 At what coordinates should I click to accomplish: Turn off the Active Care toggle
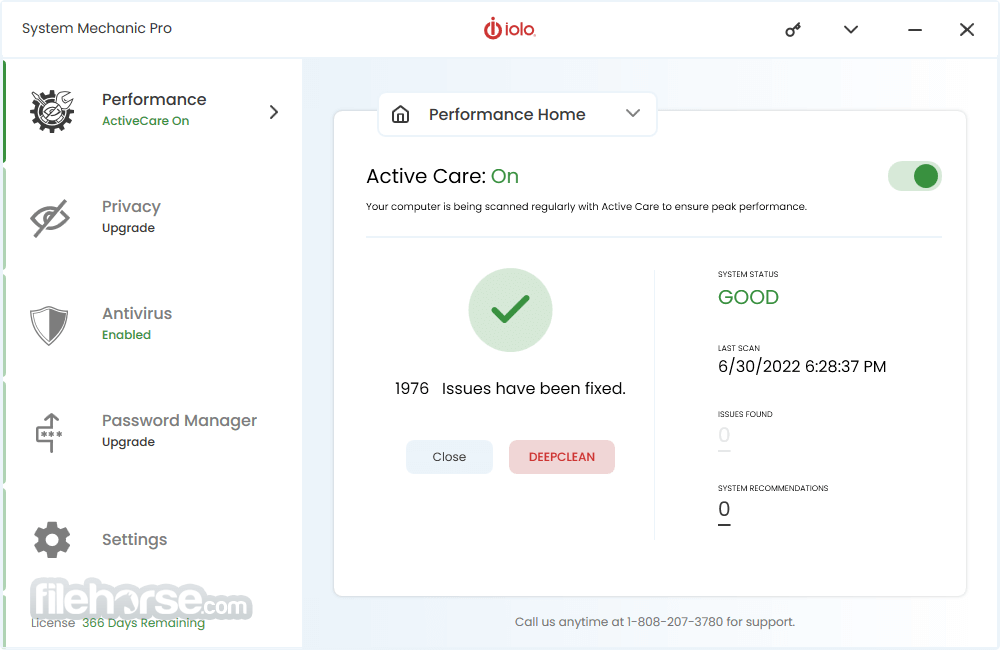pyautogui.click(x=915, y=176)
